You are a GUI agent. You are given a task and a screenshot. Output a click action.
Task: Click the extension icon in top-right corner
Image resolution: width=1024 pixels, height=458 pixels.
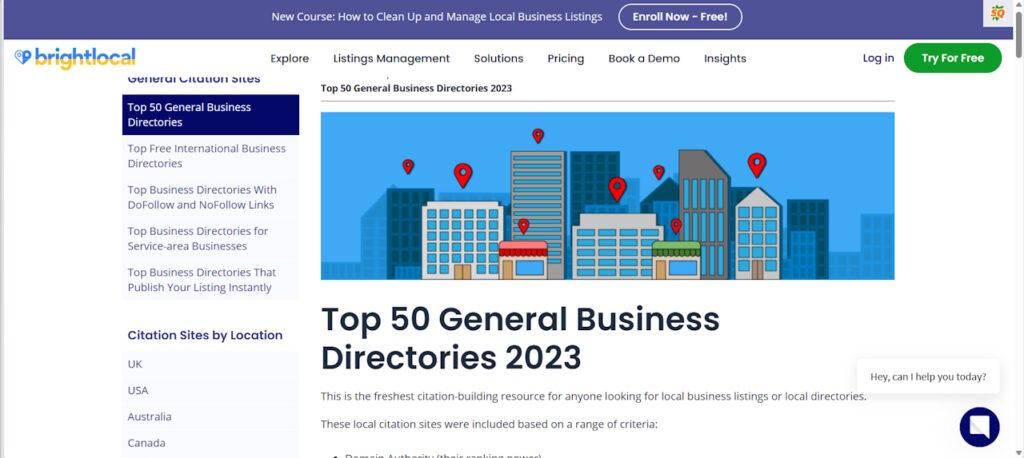click(x=997, y=13)
